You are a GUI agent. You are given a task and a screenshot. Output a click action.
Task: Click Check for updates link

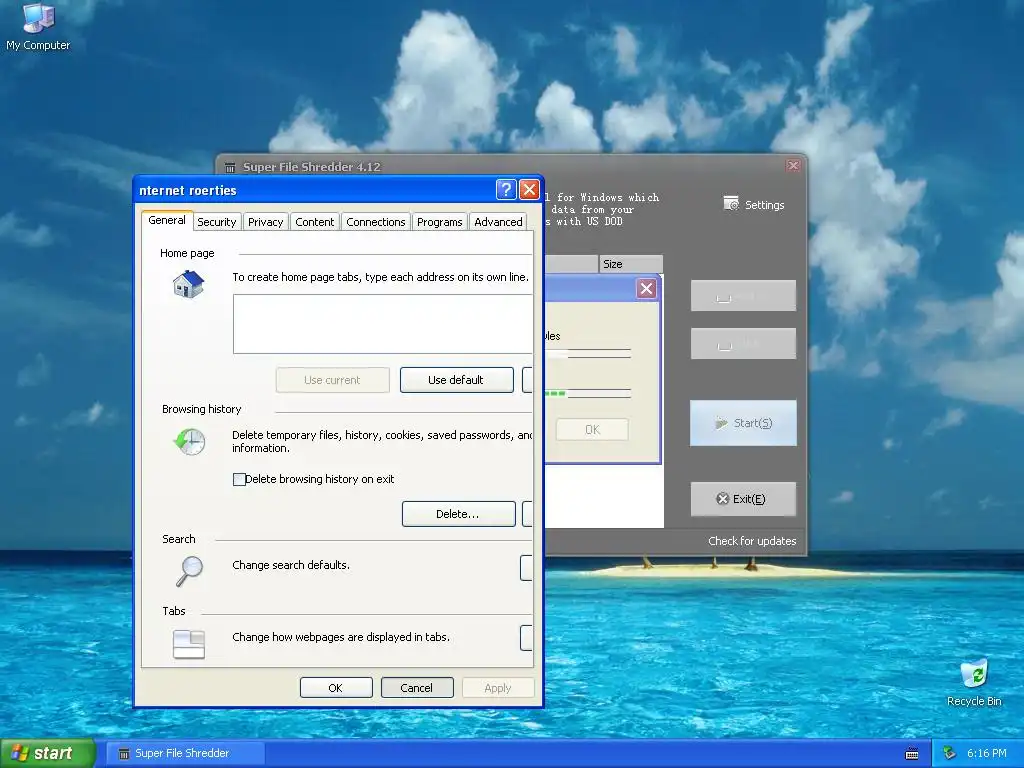pos(752,541)
